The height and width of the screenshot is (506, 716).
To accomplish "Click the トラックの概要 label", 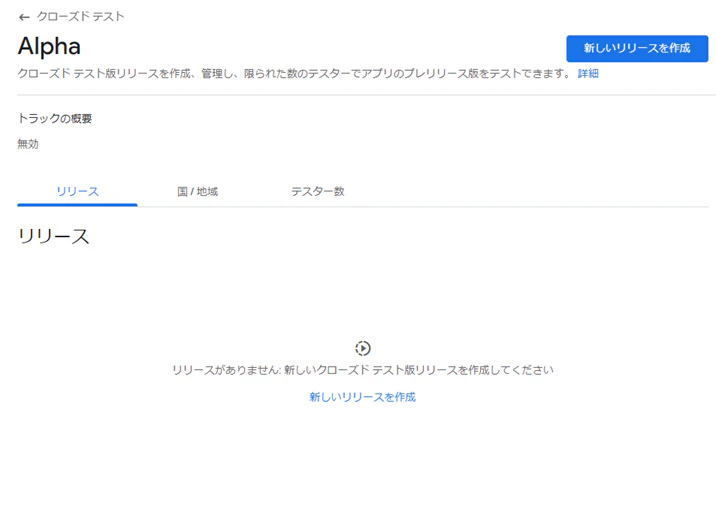I will tap(55, 119).
